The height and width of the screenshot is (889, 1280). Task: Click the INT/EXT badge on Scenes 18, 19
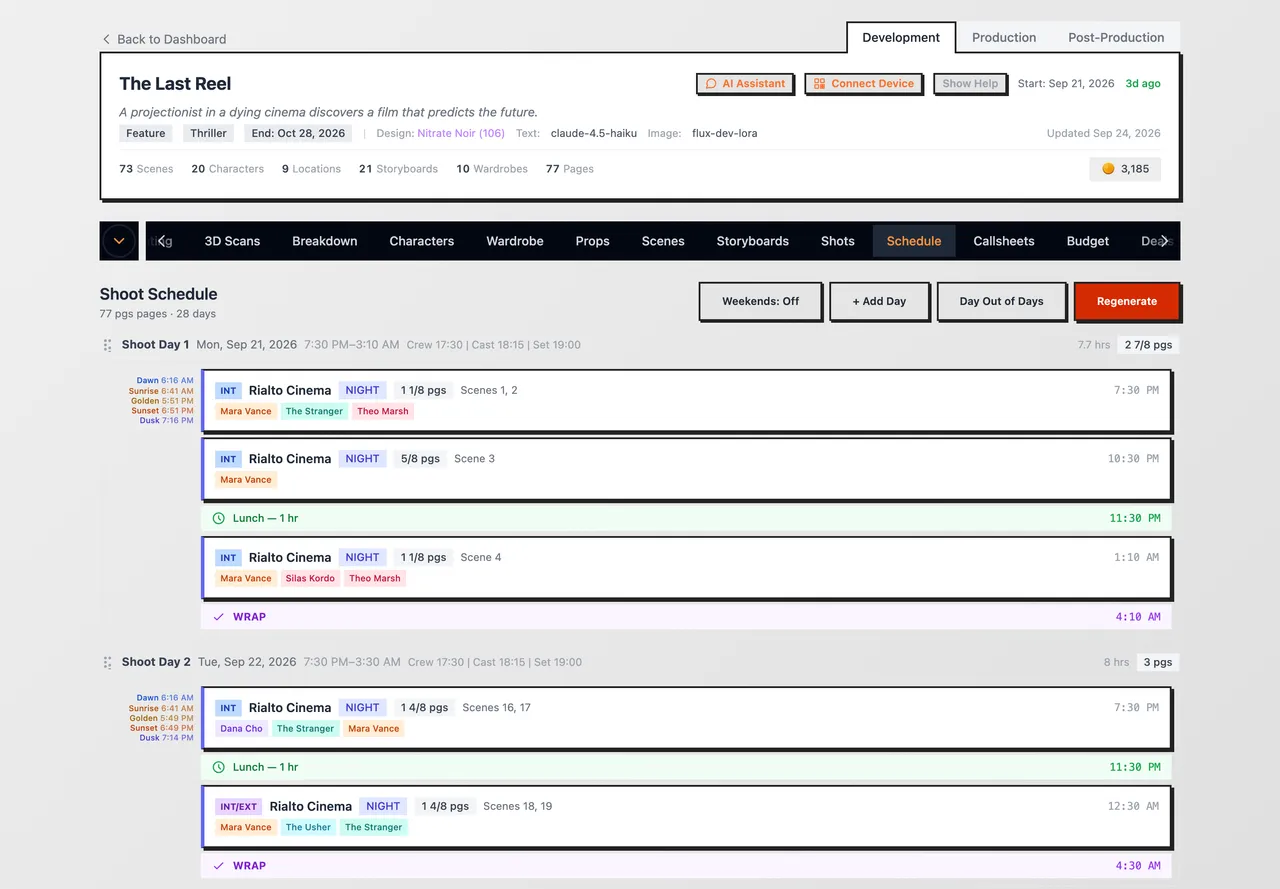[239, 806]
